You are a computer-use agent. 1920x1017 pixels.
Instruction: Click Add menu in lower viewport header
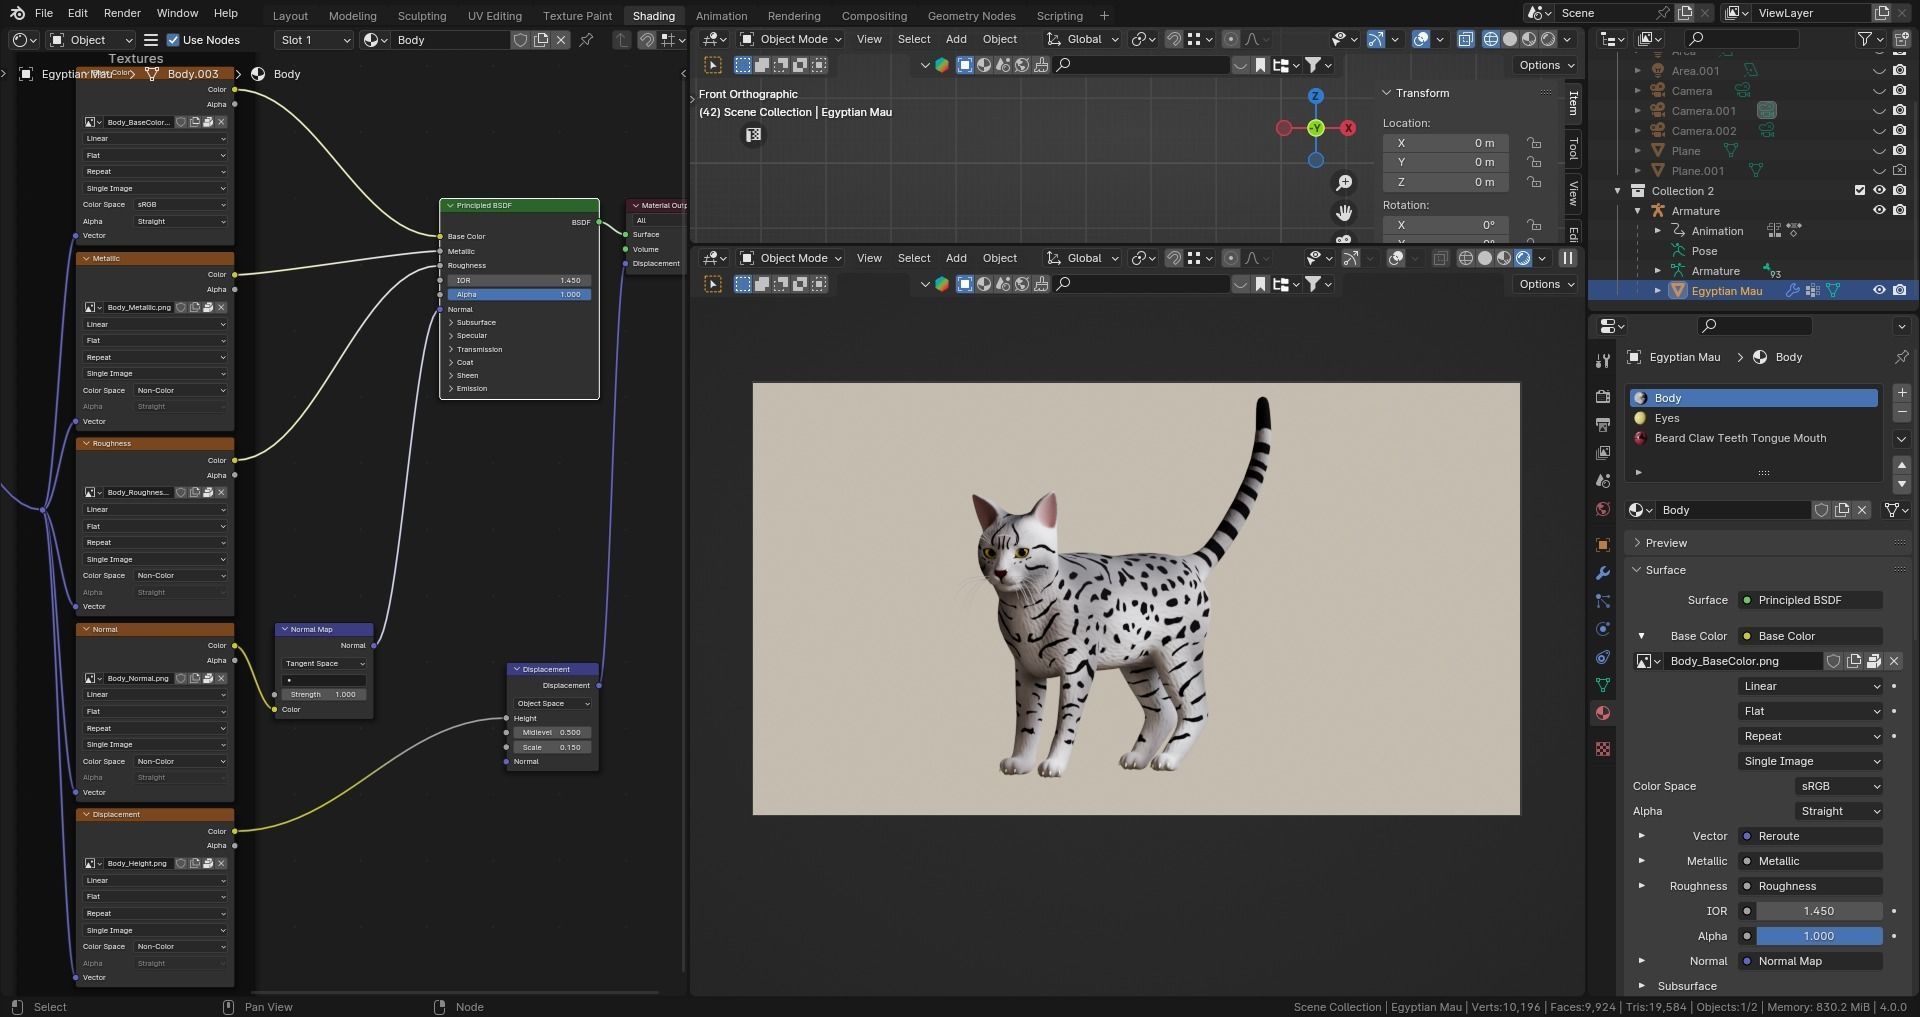click(x=956, y=258)
